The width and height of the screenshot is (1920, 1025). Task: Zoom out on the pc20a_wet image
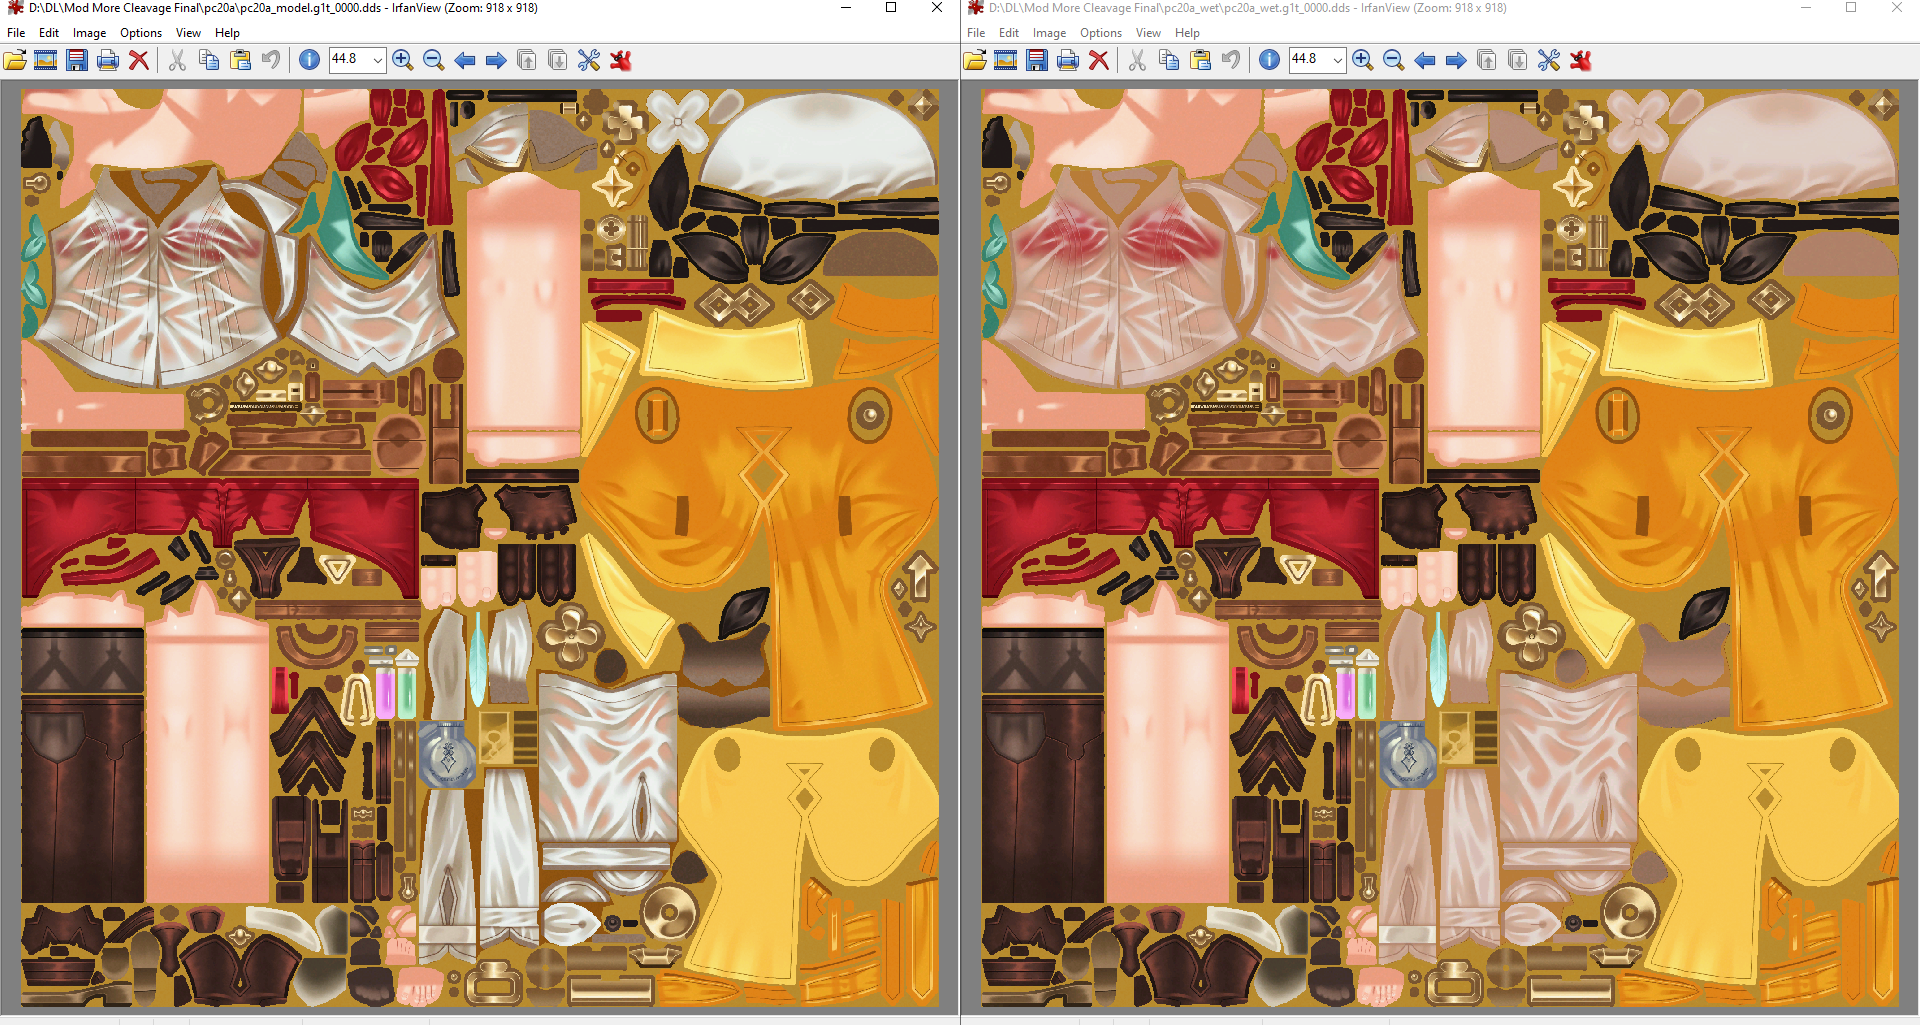(x=1394, y=60)
